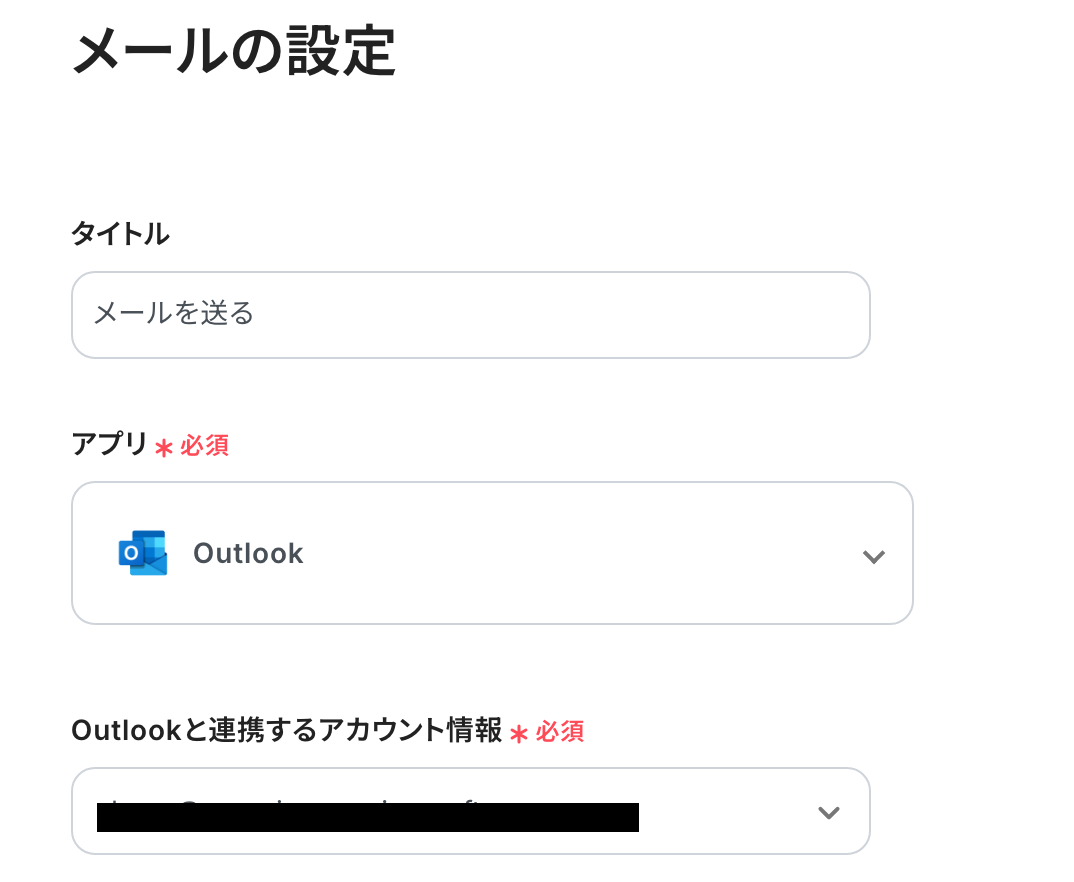Click the Outlook app icon

(142, 553)
